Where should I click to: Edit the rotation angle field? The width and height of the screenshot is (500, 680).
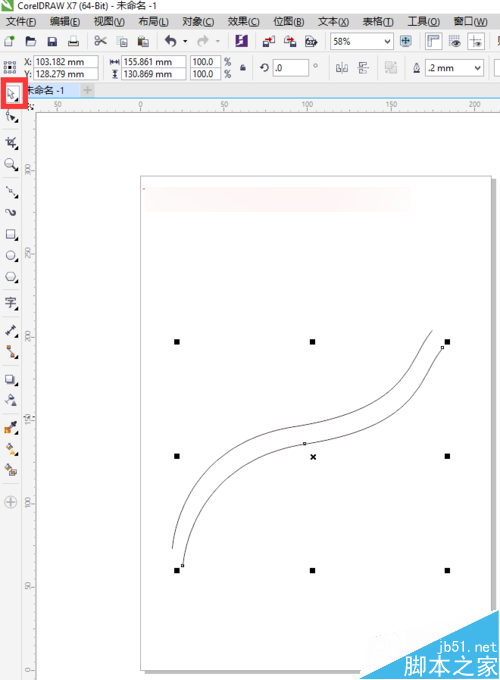tap(291, 68)
